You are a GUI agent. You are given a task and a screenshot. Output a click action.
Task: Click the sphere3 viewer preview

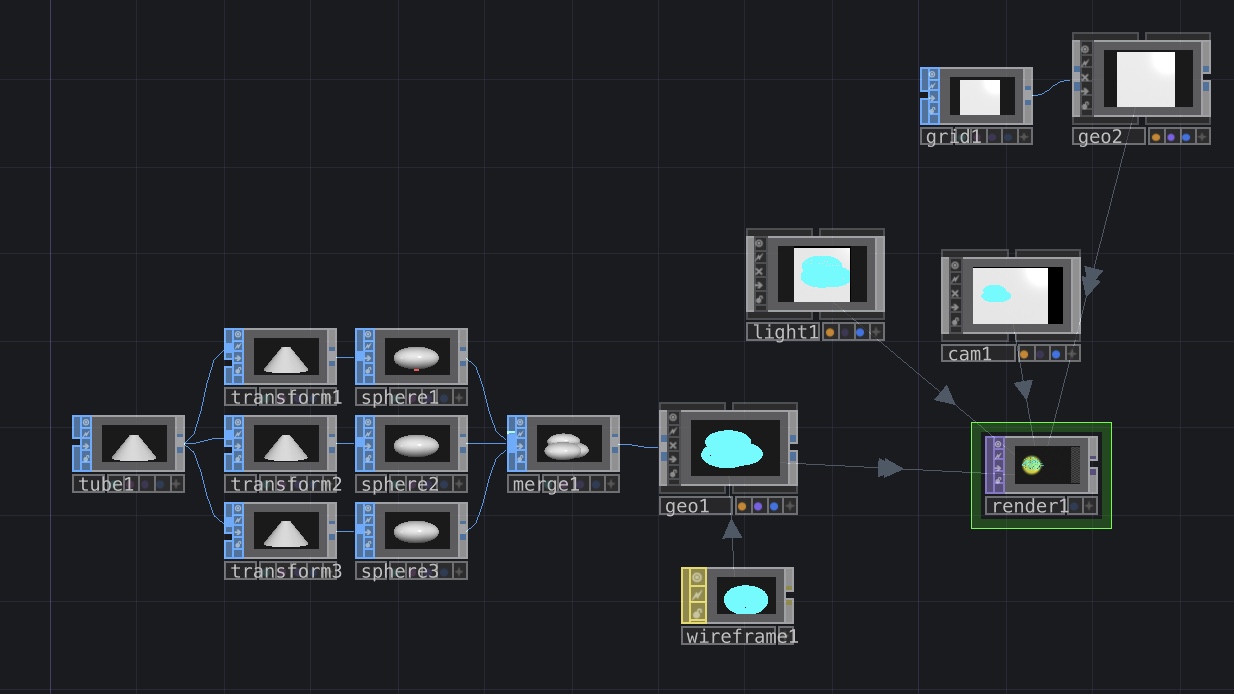(x=417, y=531)
